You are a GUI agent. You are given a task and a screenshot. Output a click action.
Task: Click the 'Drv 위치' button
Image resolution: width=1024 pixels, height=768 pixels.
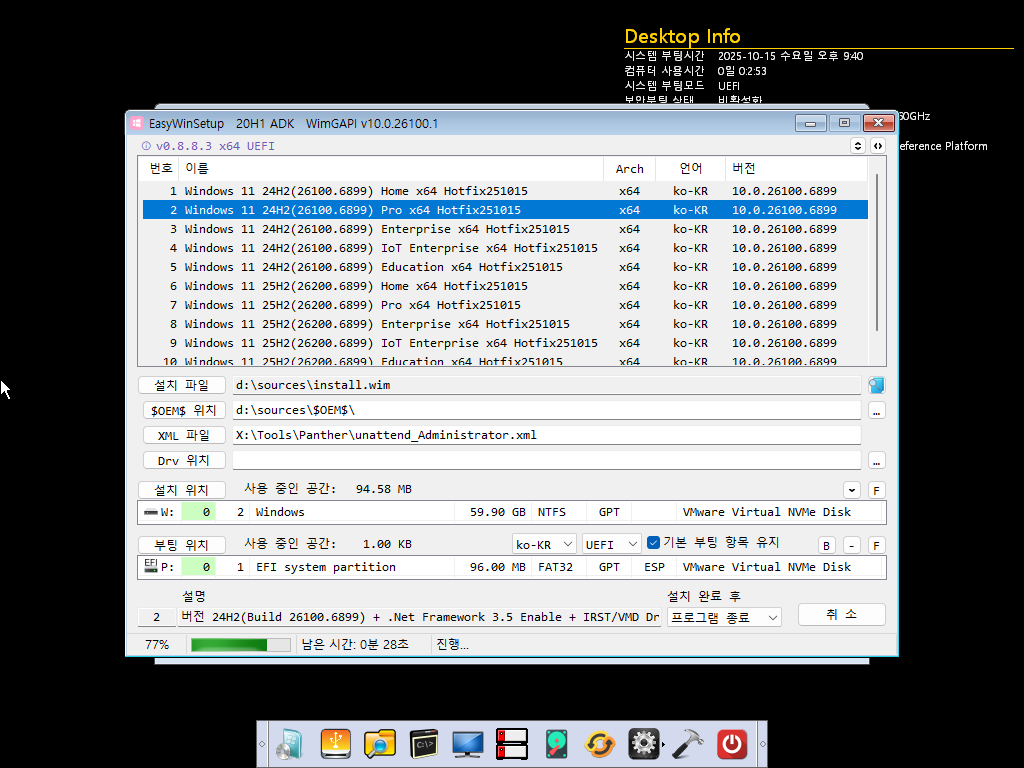pyautogui.click(x=184, y=460)
